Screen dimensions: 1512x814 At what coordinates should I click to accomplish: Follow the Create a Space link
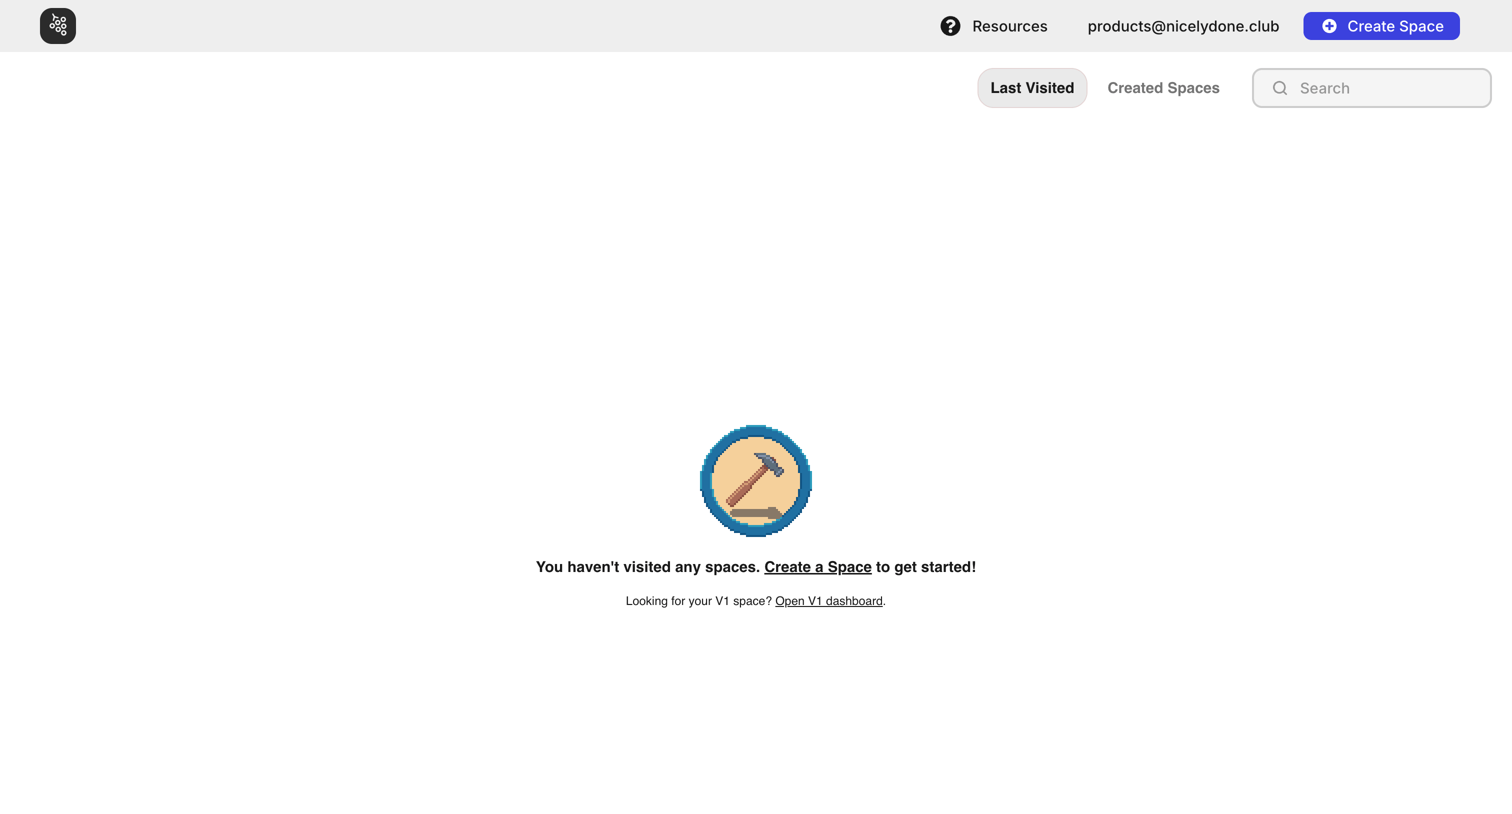(818, 567)
